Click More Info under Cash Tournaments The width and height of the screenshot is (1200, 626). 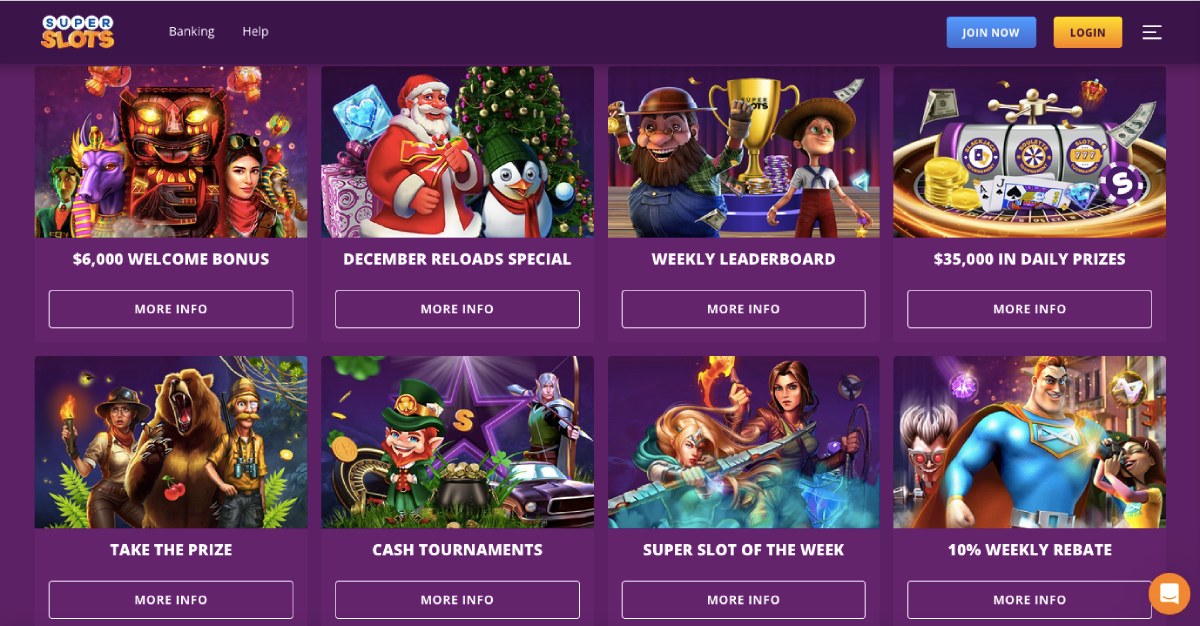pos(457,600)
